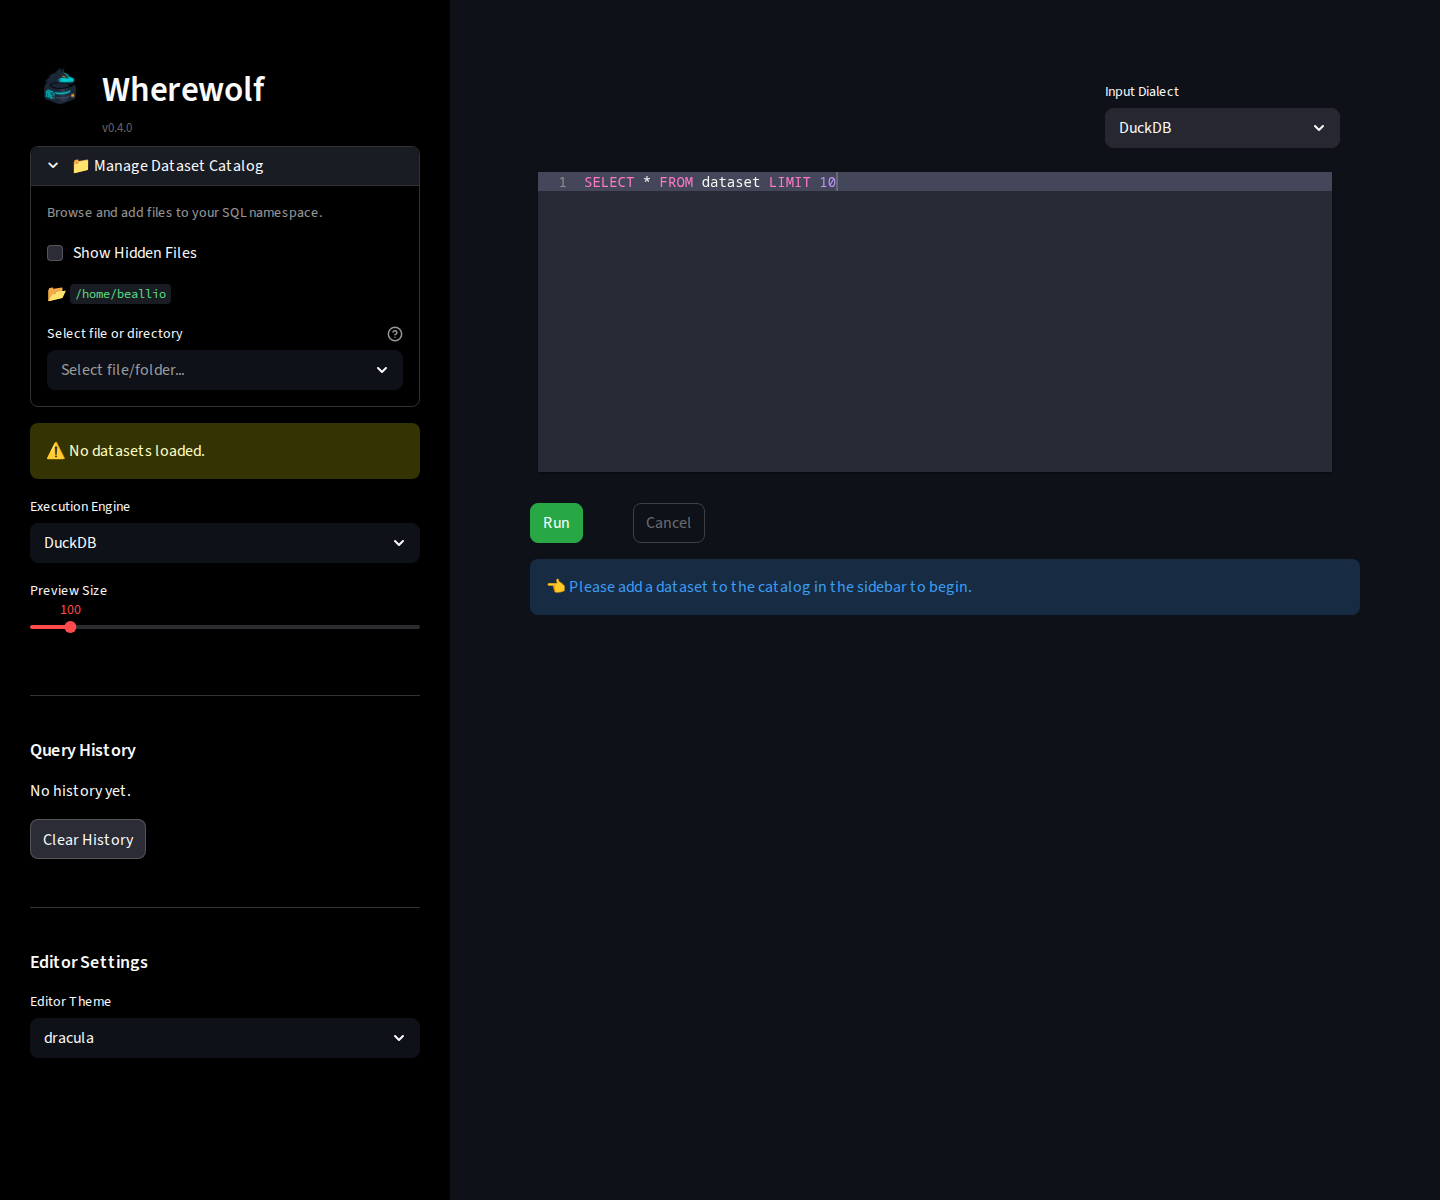Click the help icon beside Select file or directory
The image size is (1440, 1200).
(395, 334)
